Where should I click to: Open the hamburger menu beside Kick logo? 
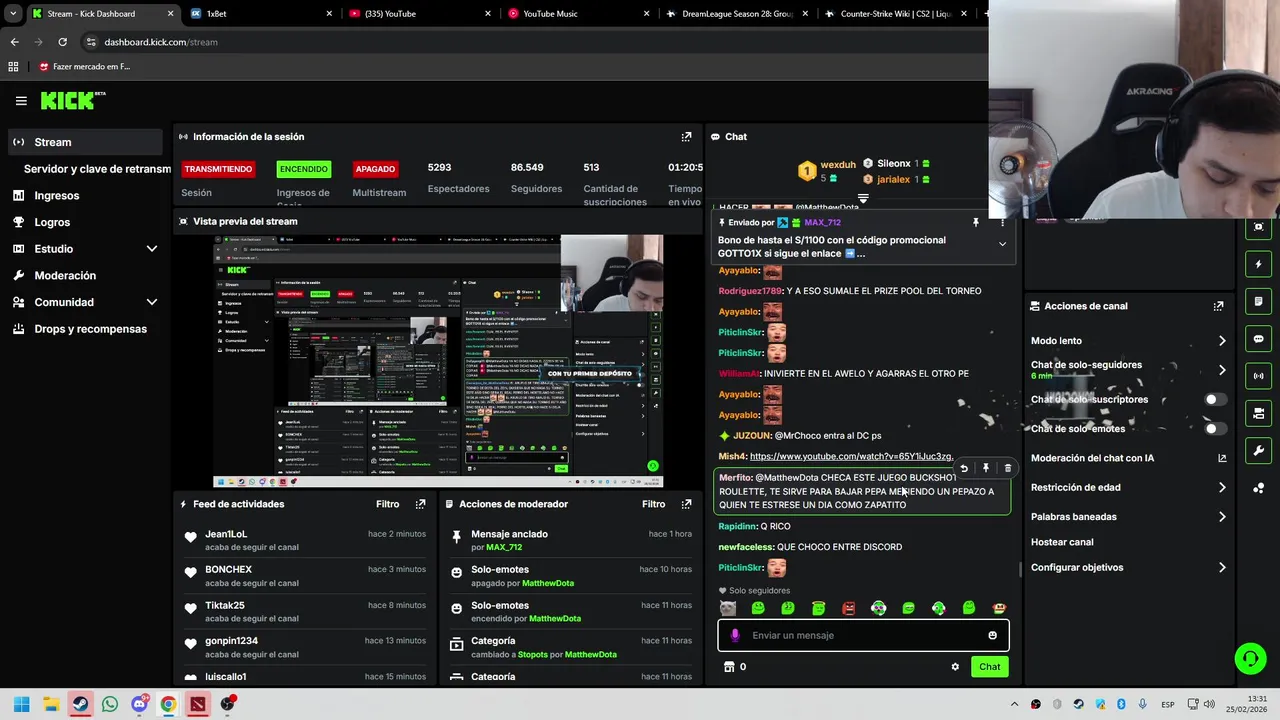[x=21, y=101]
